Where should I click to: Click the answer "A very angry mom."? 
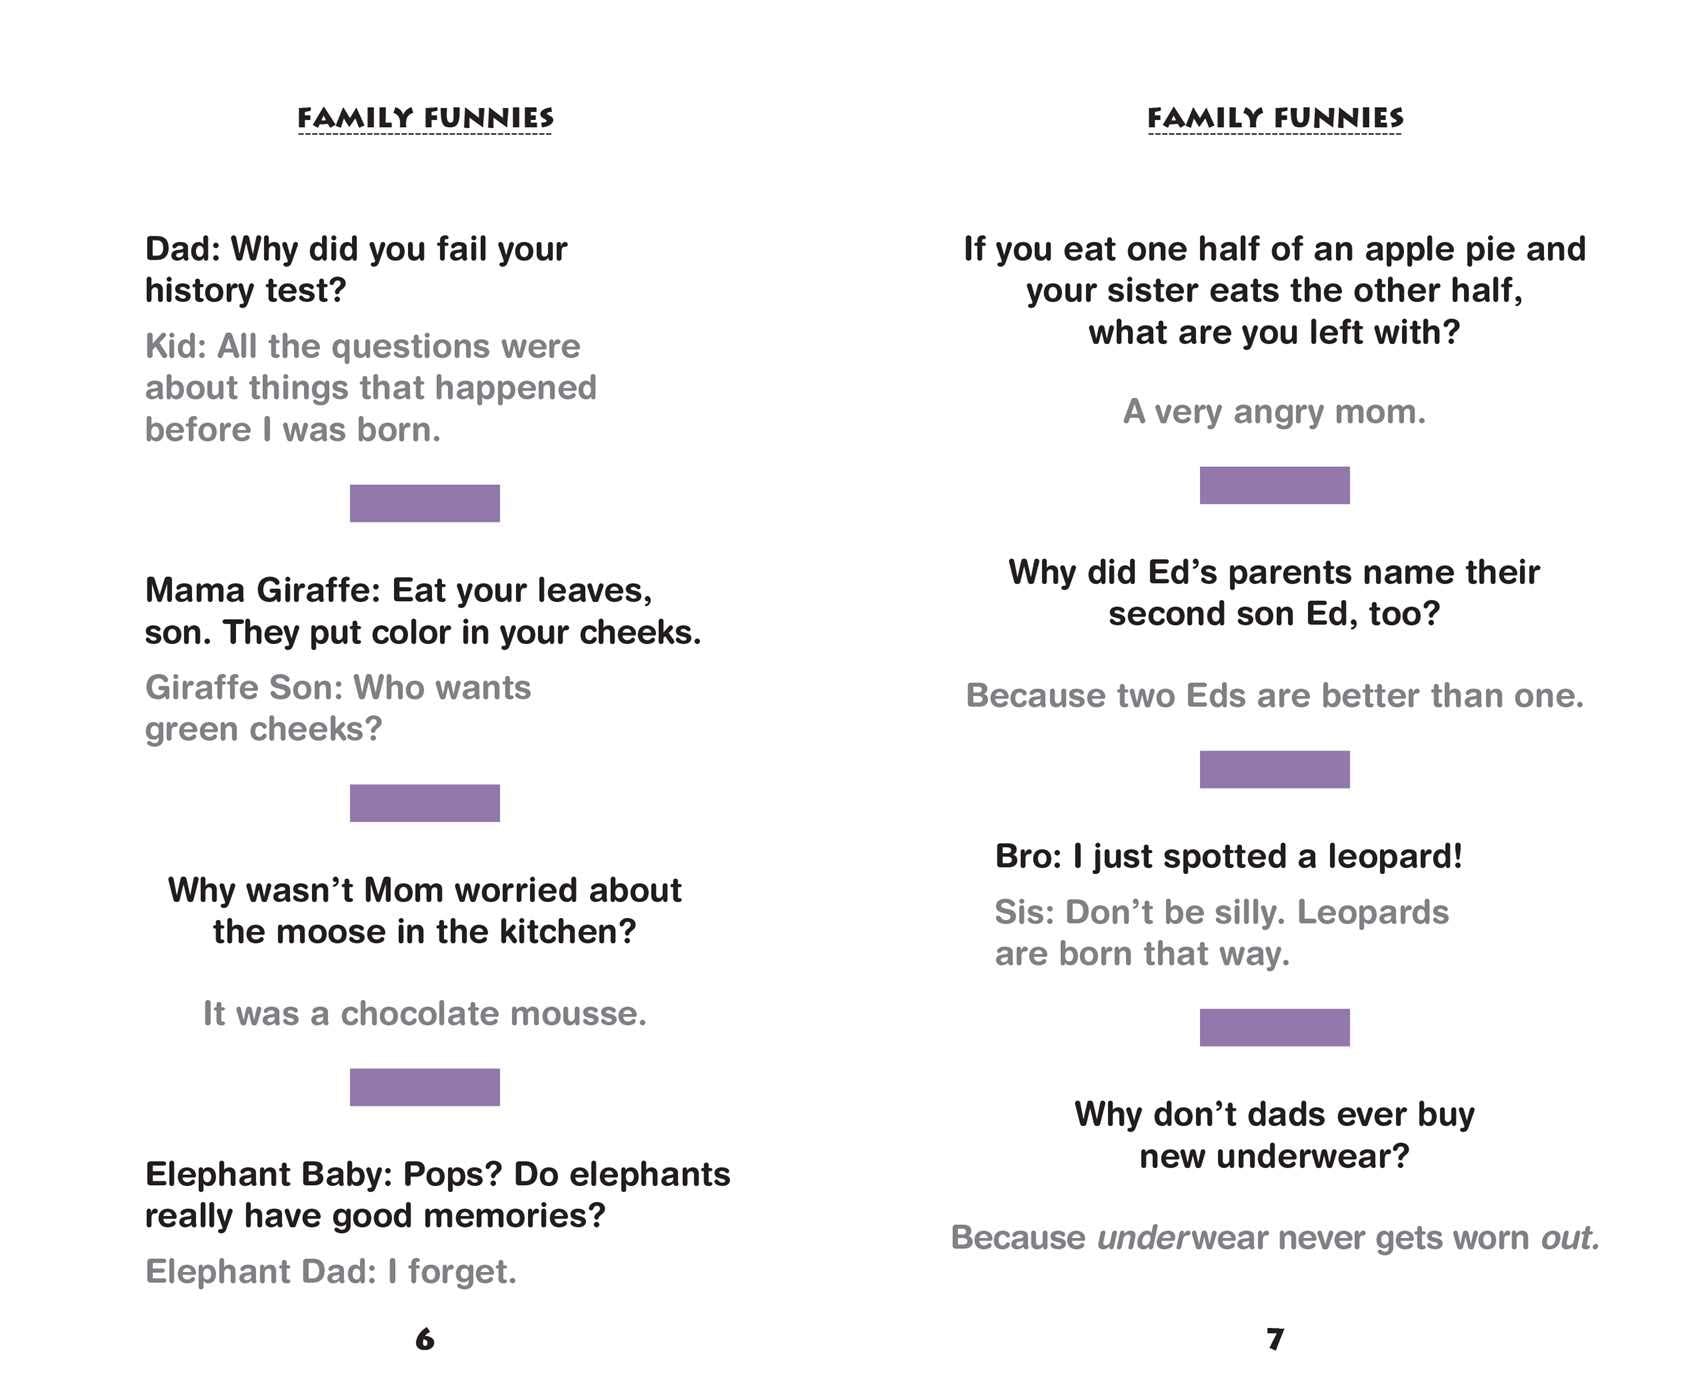pos(1275,412)
